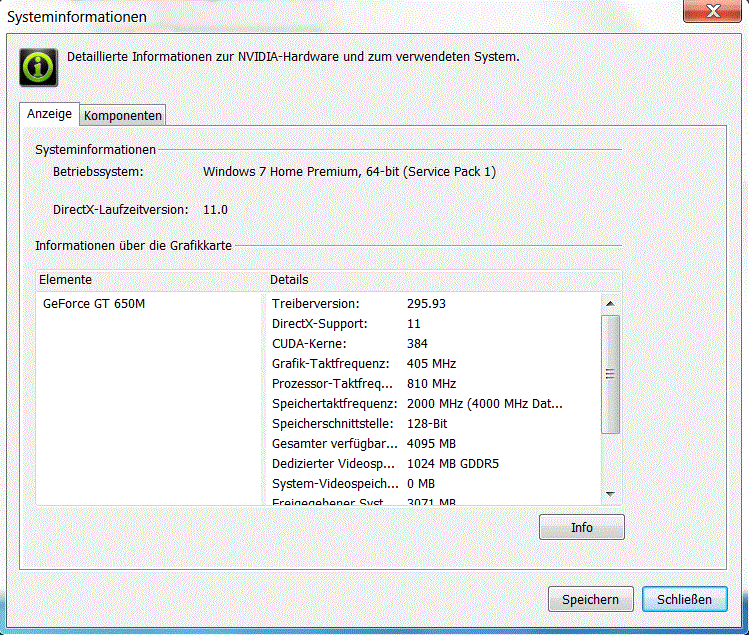Image resolution: width=749 pixels, height=635 pixels.
Task: Click the Gesamter verfügbar... label
Action: point(334,444)
